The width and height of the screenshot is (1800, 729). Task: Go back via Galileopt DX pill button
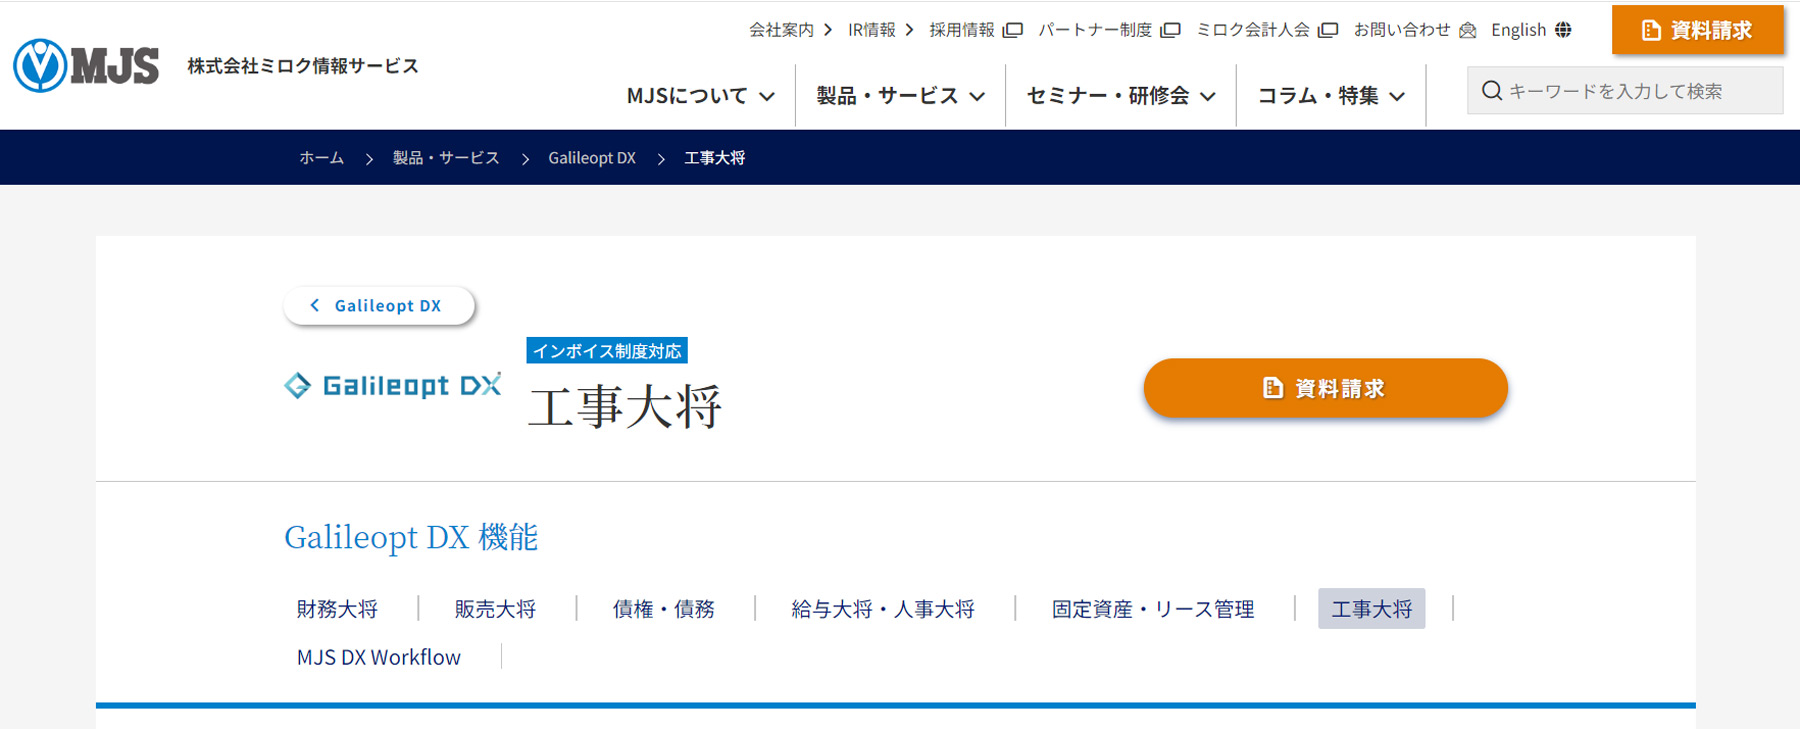point(378,305)
